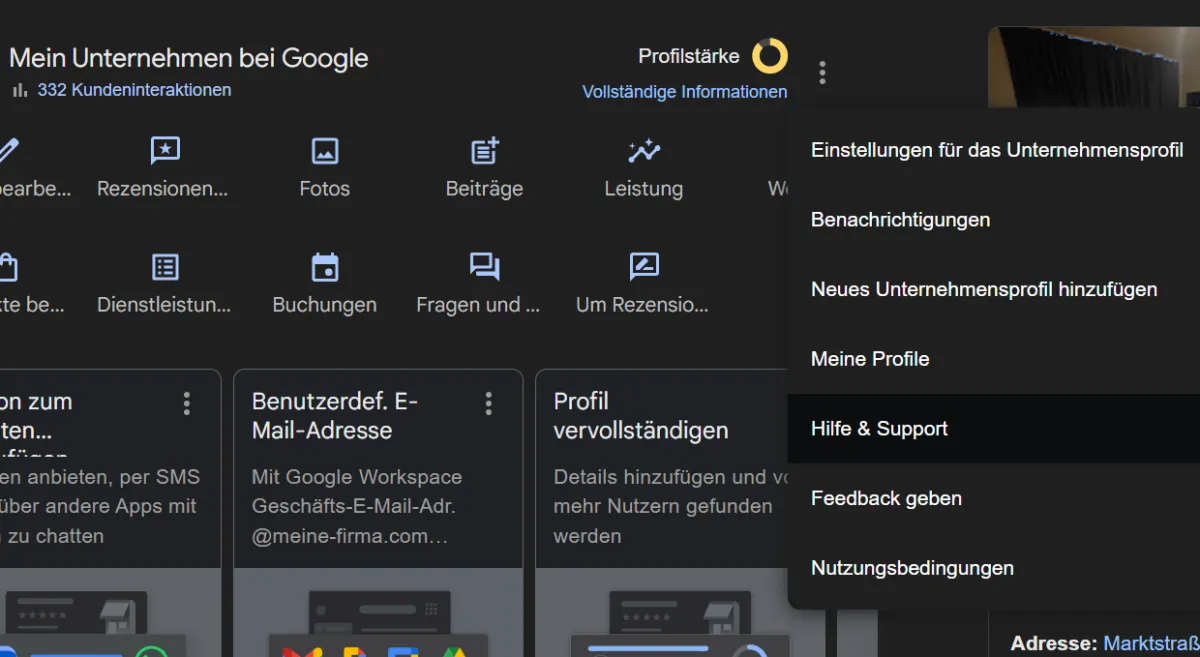Click the Marktstraße address link

(1151, 643)
